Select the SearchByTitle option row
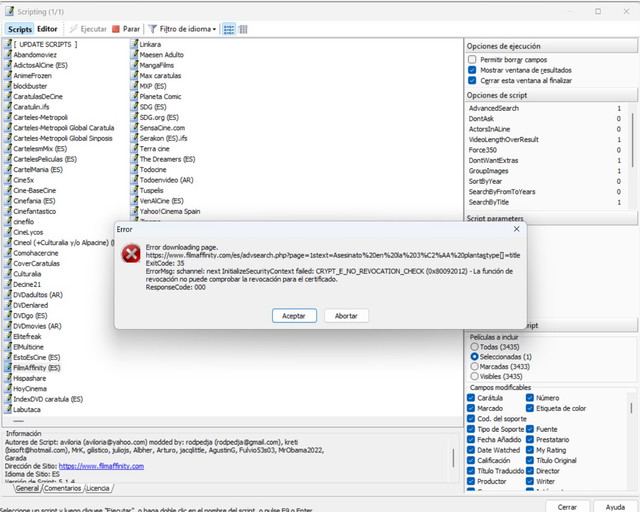This screenshot has height=512, width=640. pyautogui.click(x=546, y=202)
